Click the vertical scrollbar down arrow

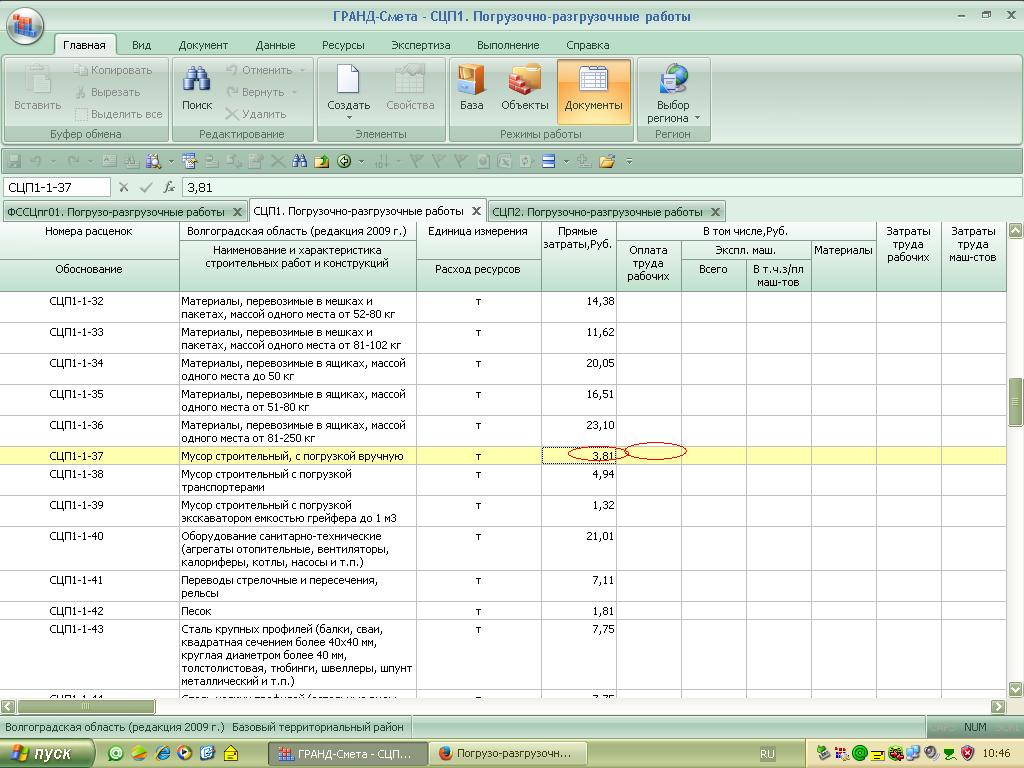click(x=1015, y=689)
